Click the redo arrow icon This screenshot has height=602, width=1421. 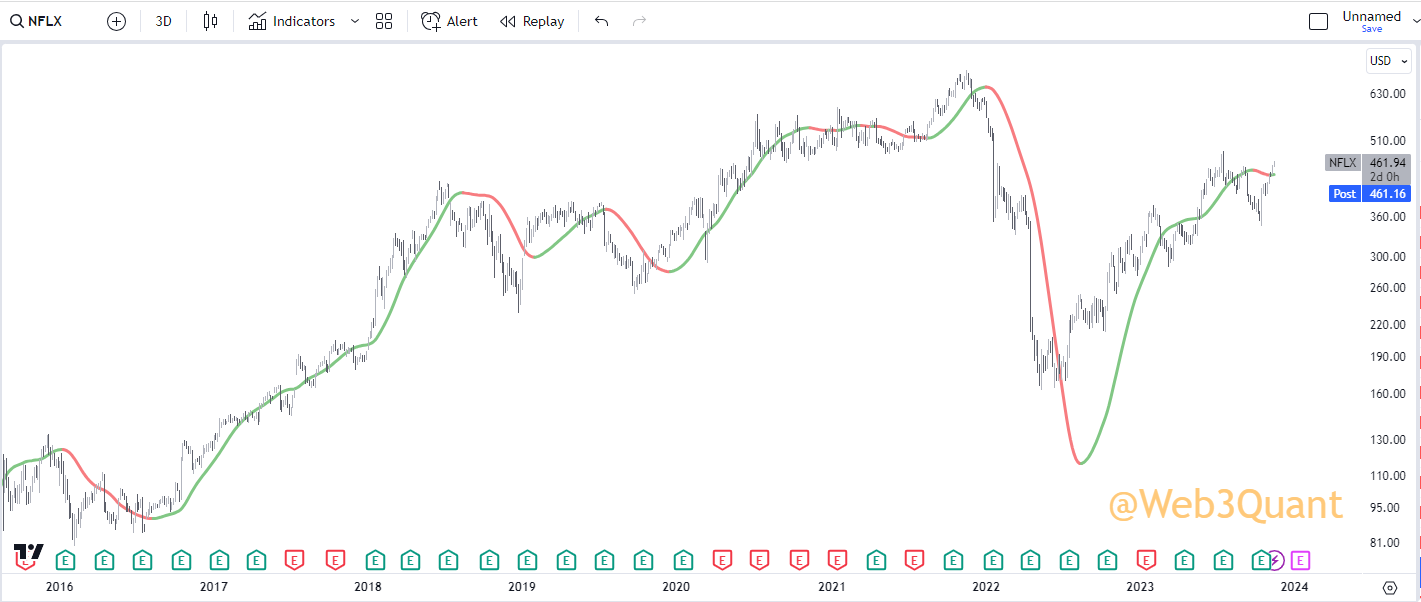point(640,21)
